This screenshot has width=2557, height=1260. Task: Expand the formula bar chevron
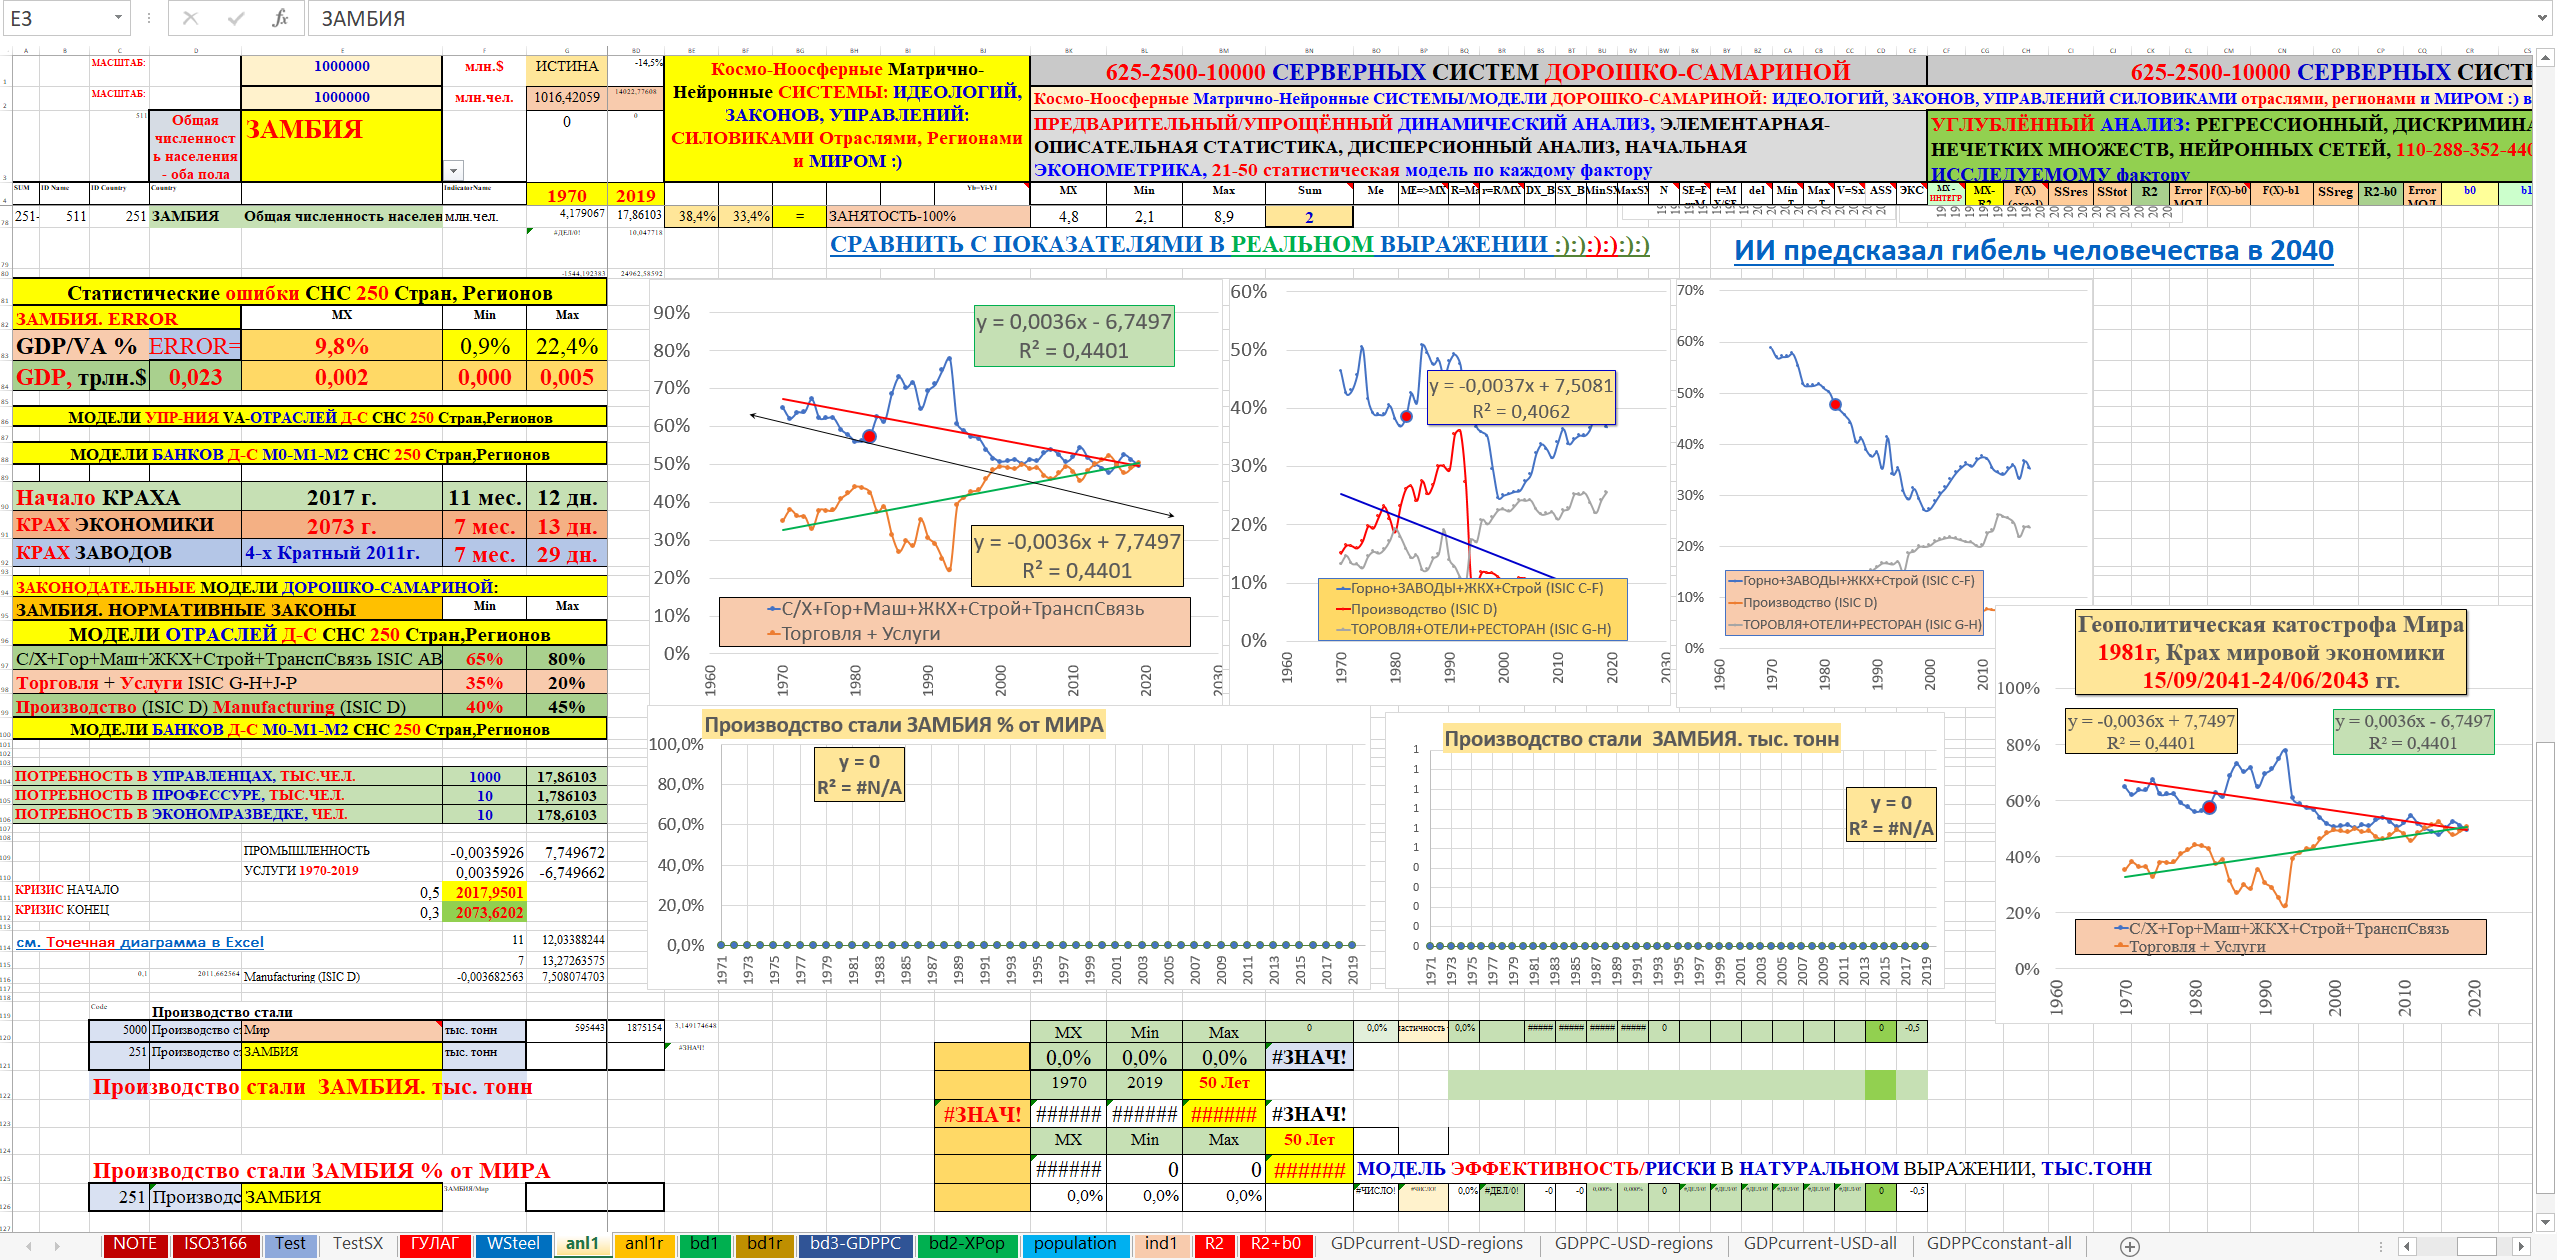2541,18
